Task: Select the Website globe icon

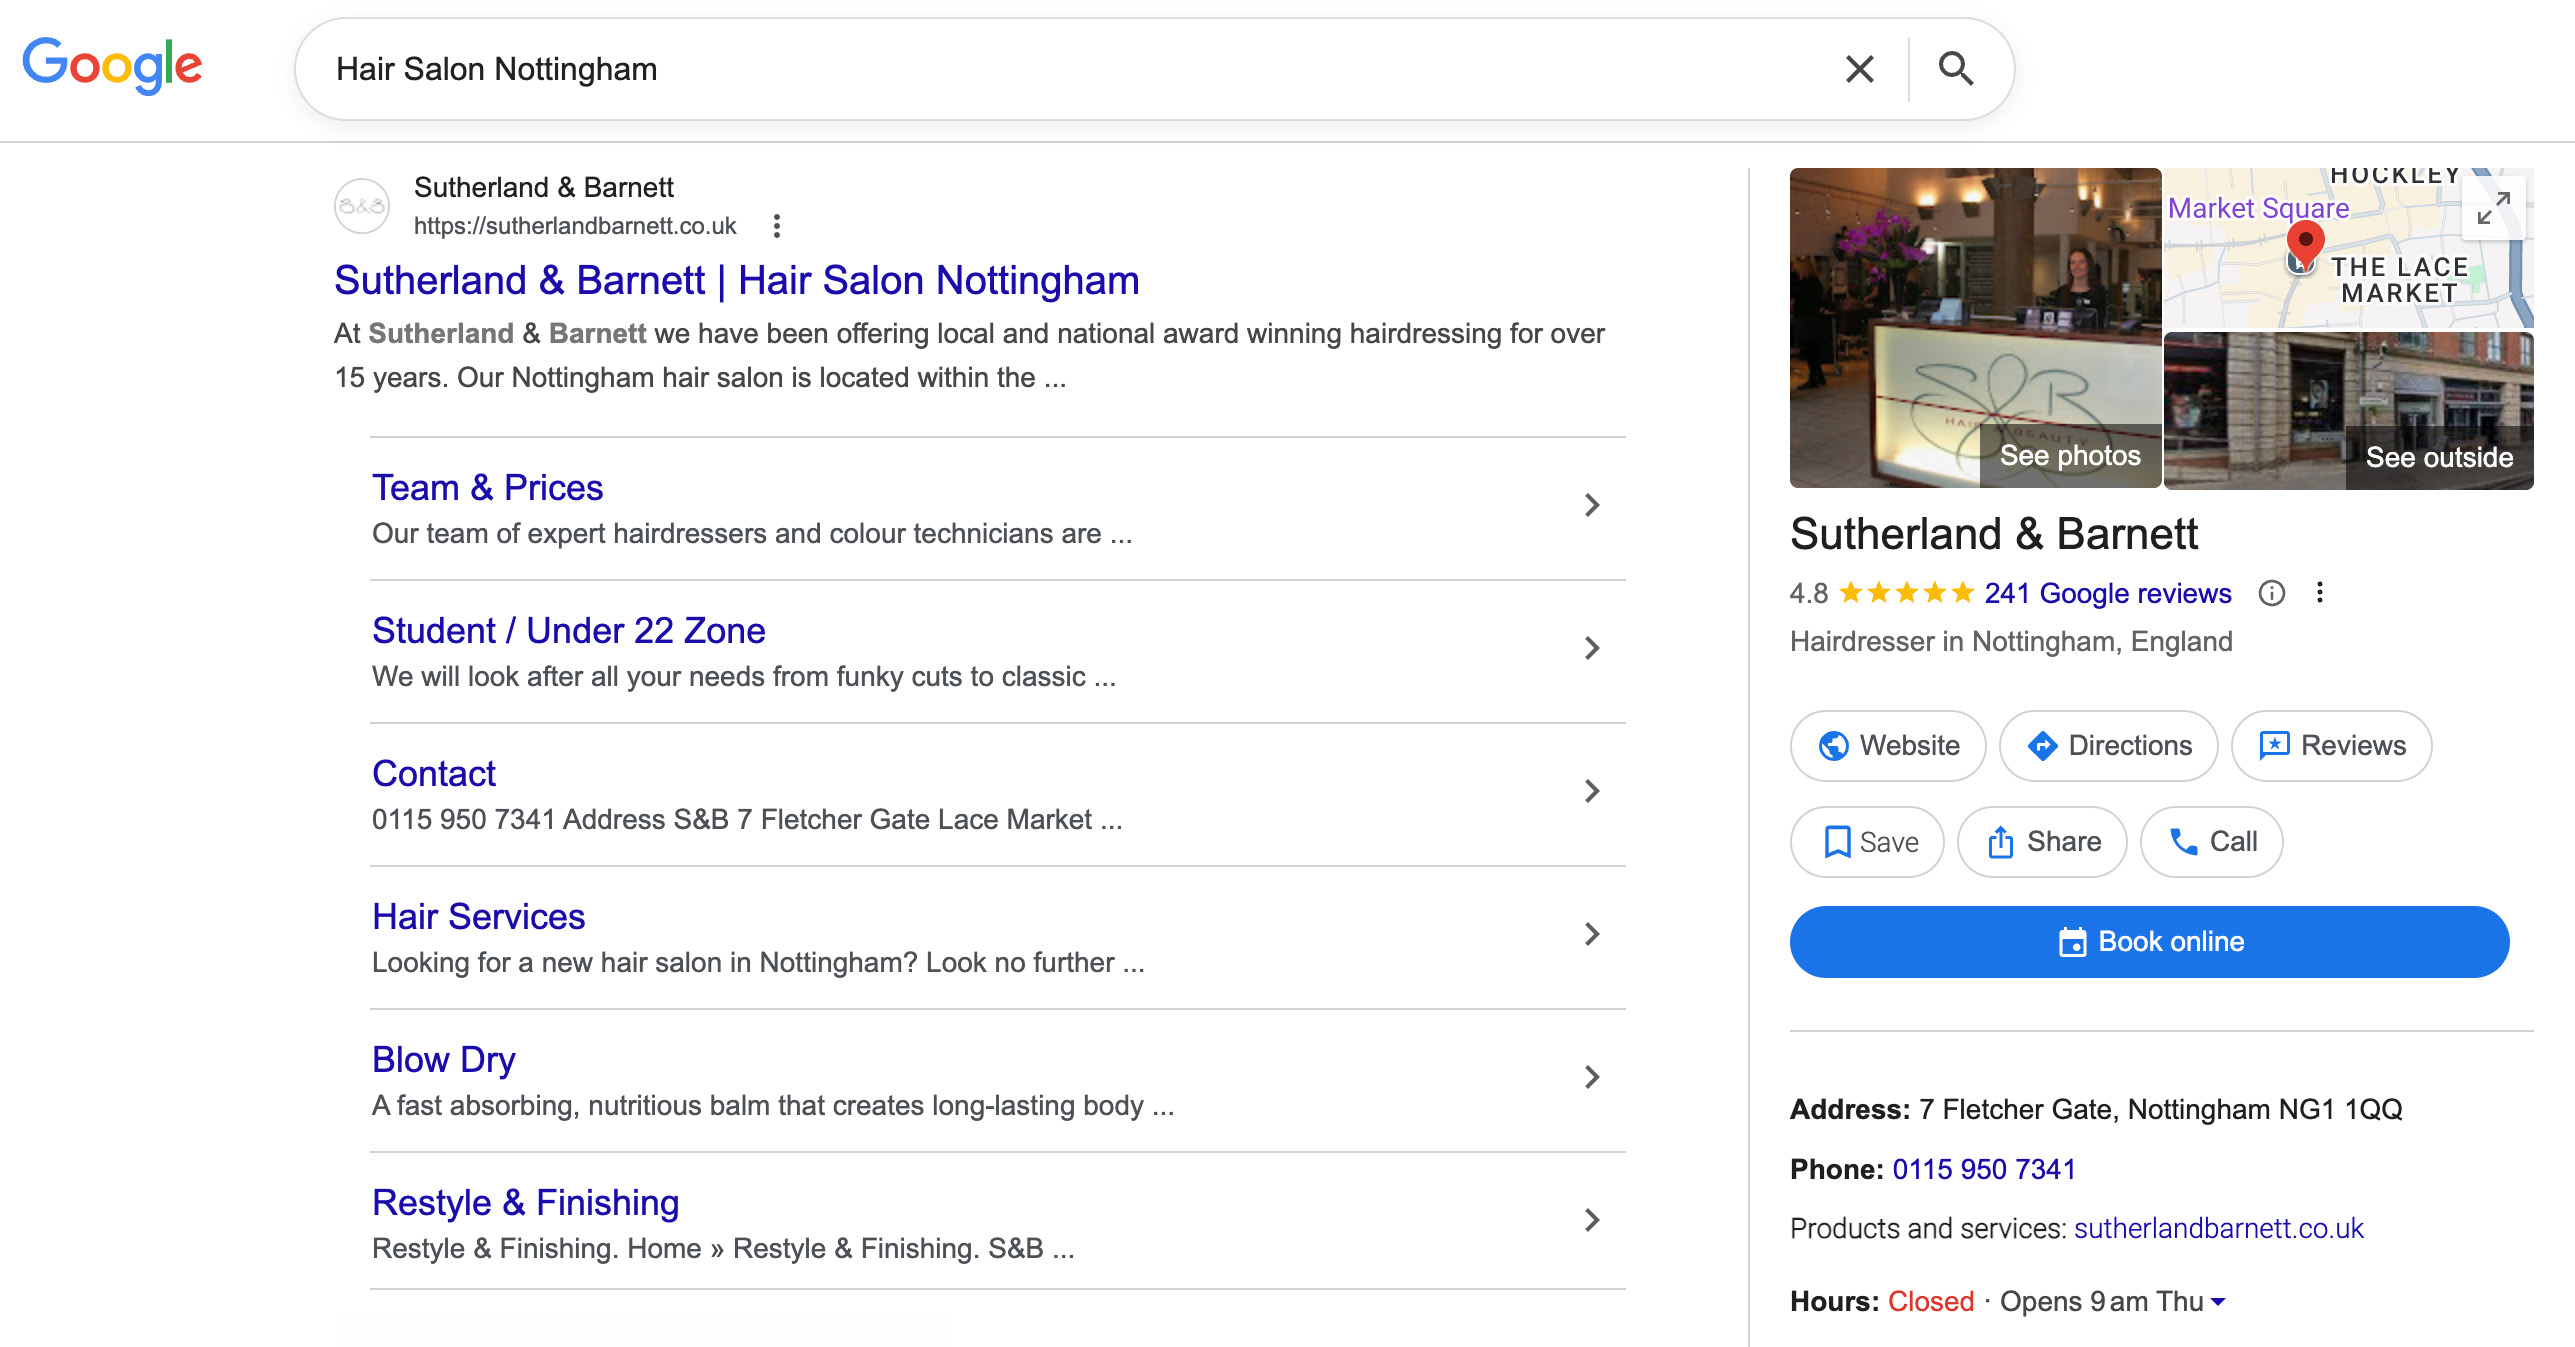Action: point(1836,746)
